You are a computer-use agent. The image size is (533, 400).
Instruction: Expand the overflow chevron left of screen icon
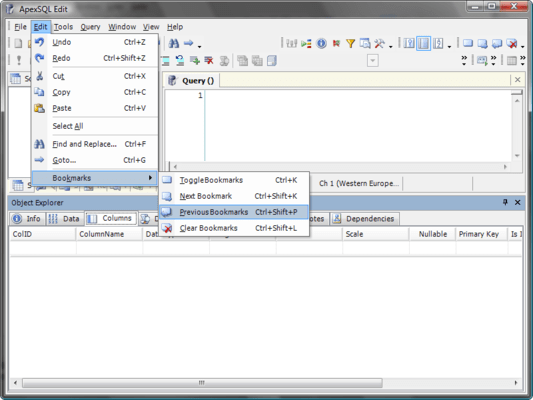coord(464,60)
